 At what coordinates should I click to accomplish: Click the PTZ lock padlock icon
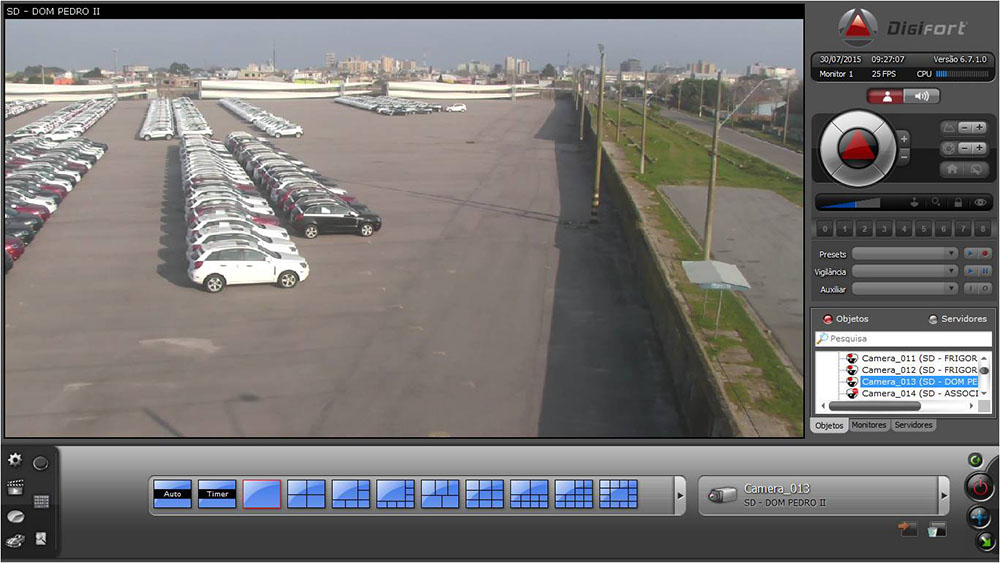click(x=958, y=202)
